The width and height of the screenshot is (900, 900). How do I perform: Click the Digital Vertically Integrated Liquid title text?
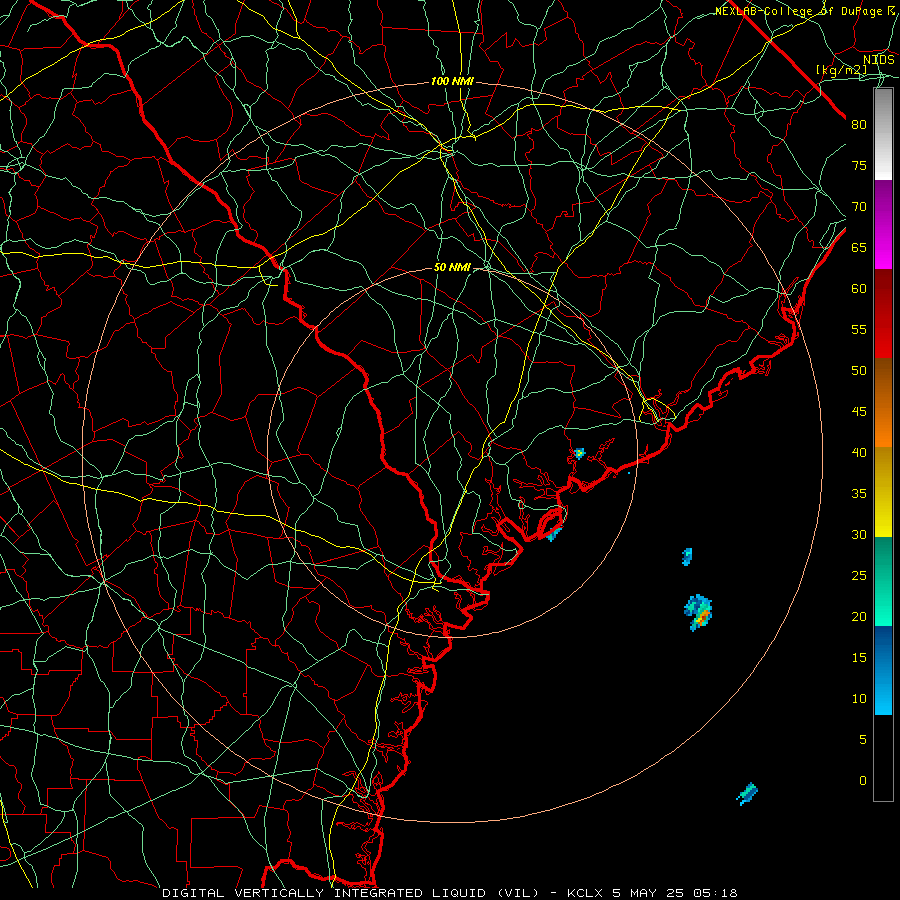pos(350,893)
